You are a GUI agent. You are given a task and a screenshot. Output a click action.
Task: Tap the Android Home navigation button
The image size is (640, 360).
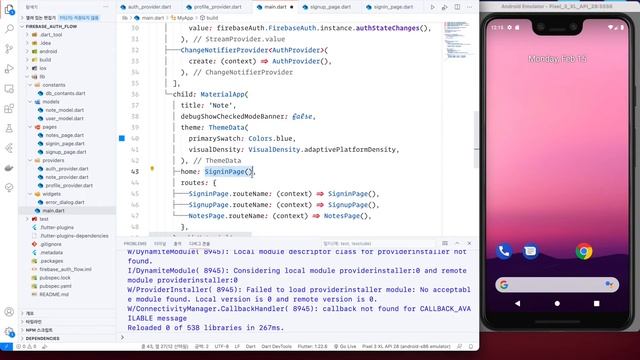(557, 303)
